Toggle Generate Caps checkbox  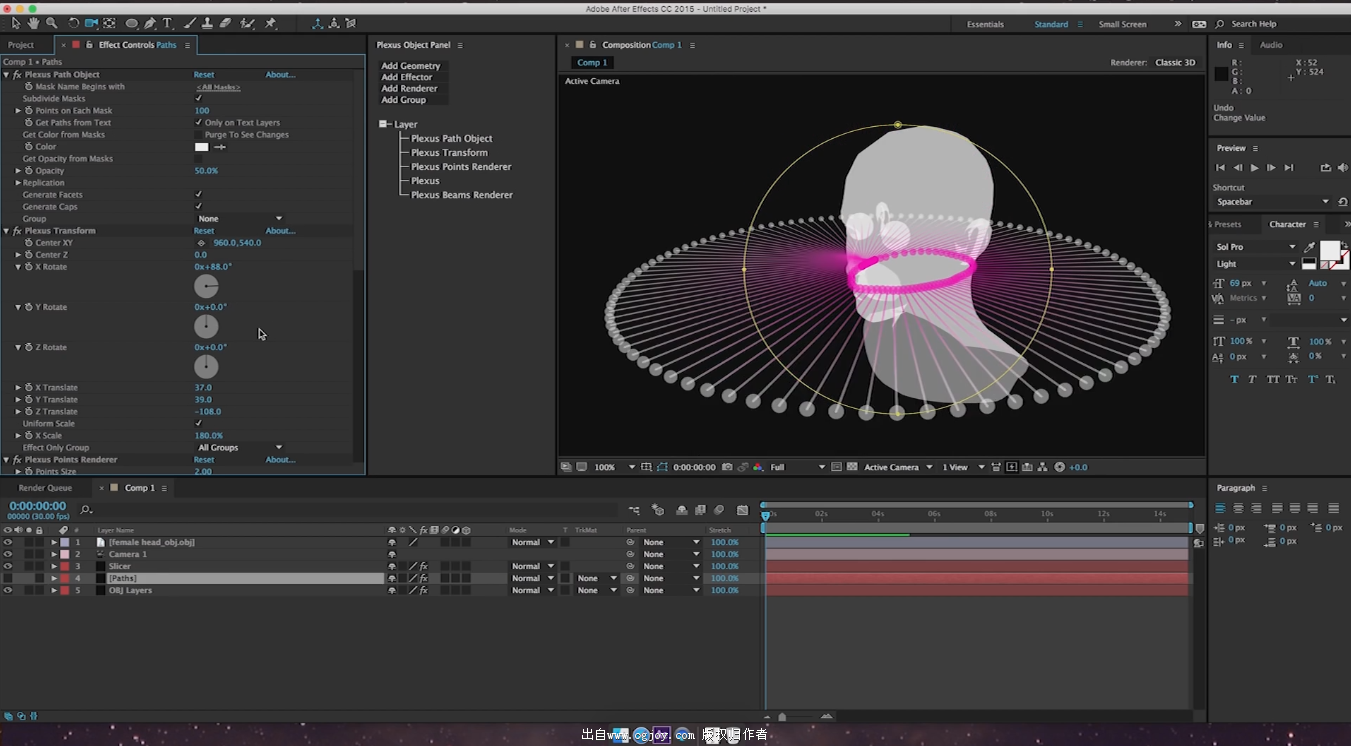pyautogui.click(x=198, y=207)
